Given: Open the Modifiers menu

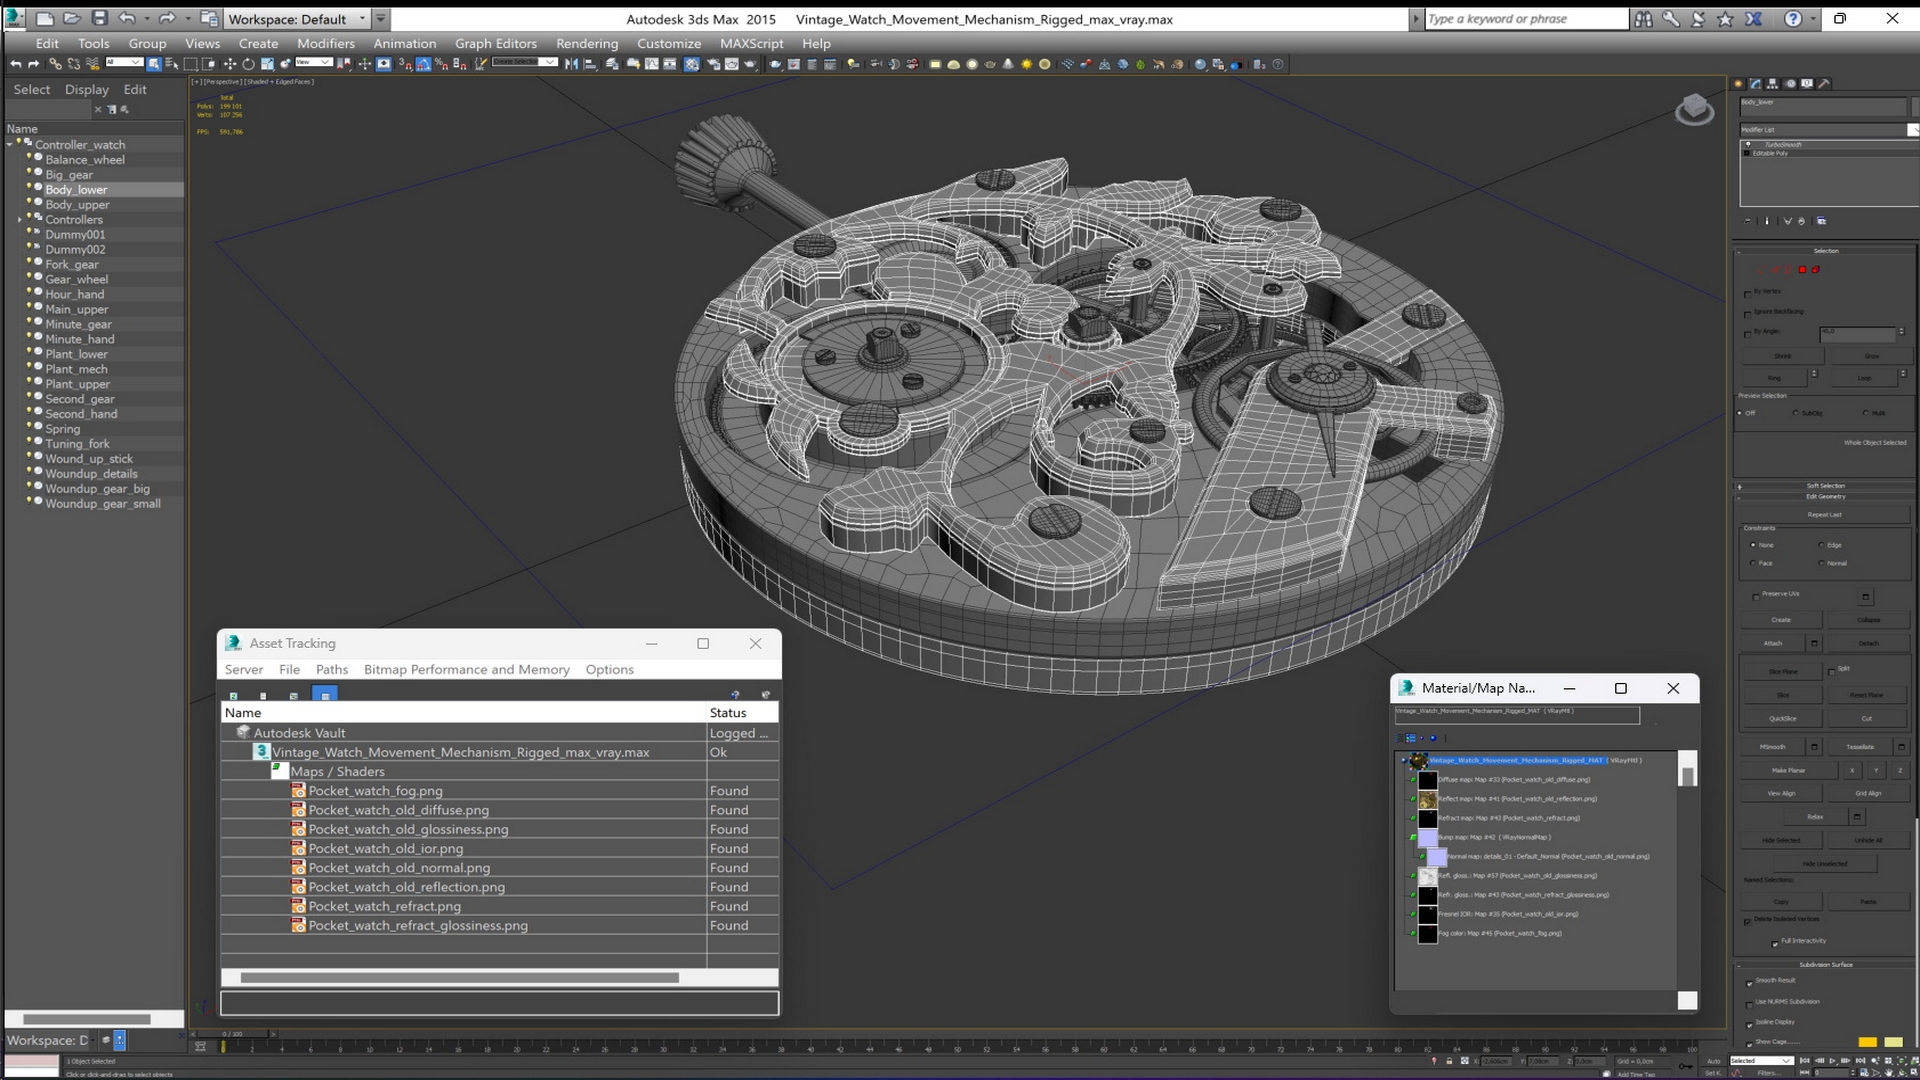Looking at the screenshot, I should click(x=326, y=43).
